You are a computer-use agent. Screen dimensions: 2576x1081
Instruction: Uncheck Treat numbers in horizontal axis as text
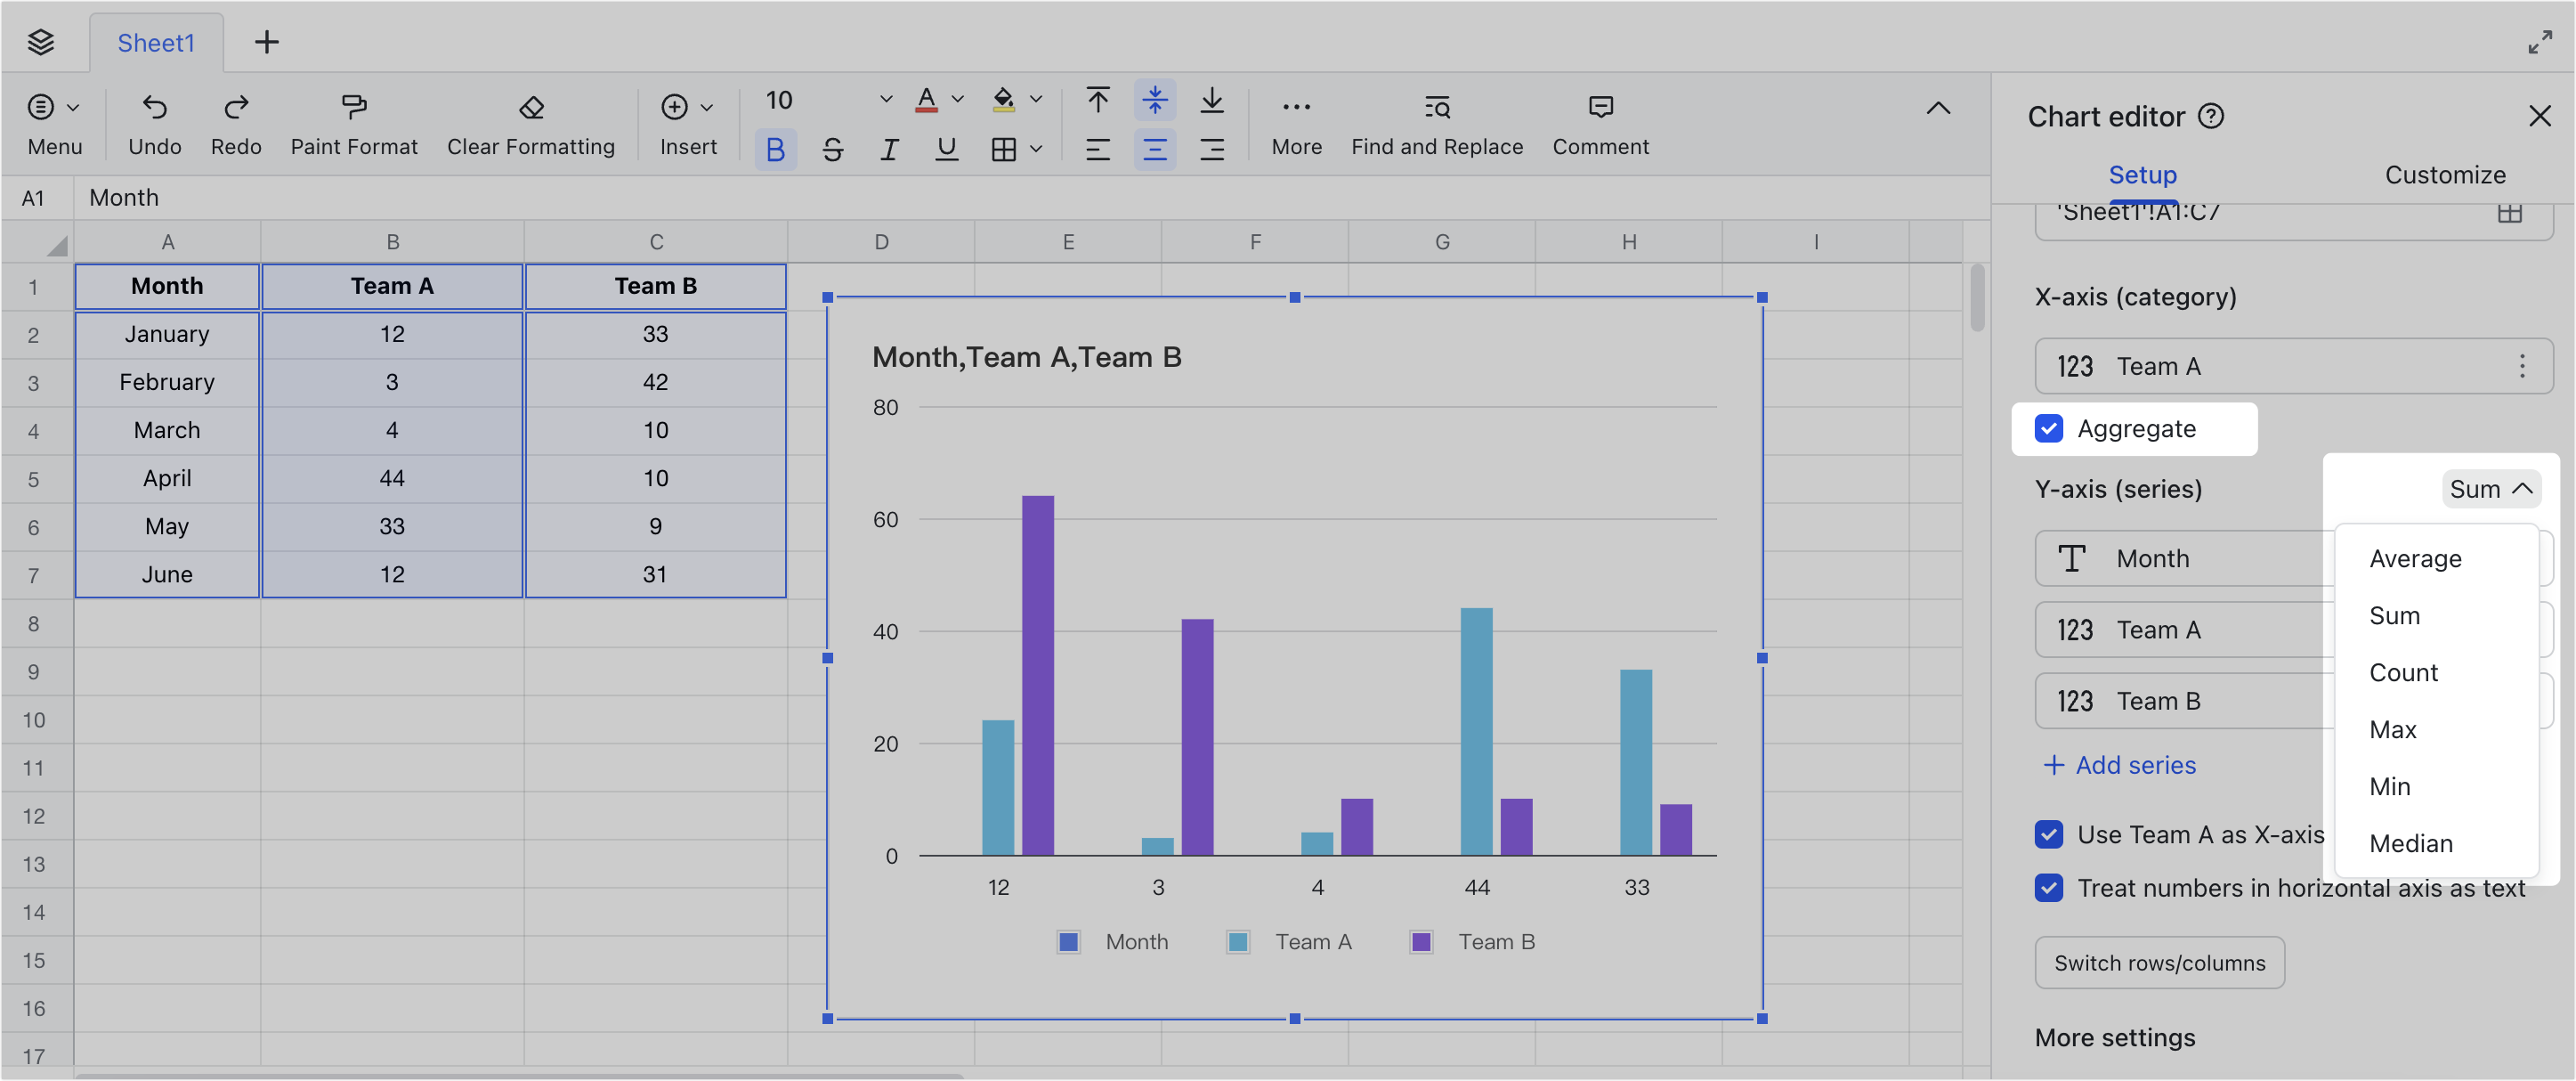[2050, 888]
